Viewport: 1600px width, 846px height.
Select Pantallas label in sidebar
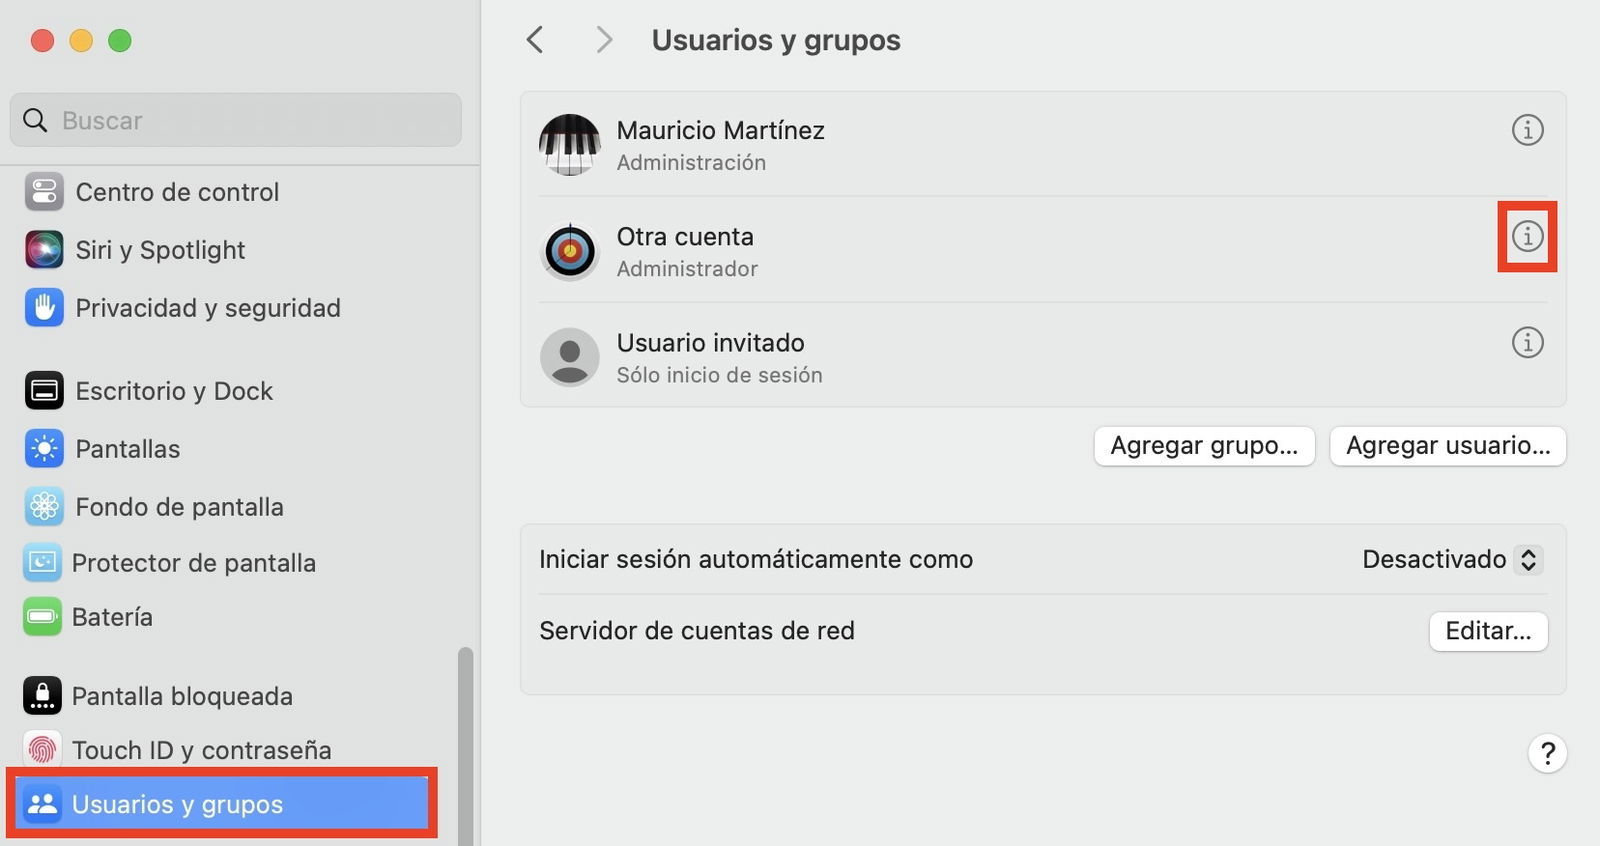click(x=128, y=449)
